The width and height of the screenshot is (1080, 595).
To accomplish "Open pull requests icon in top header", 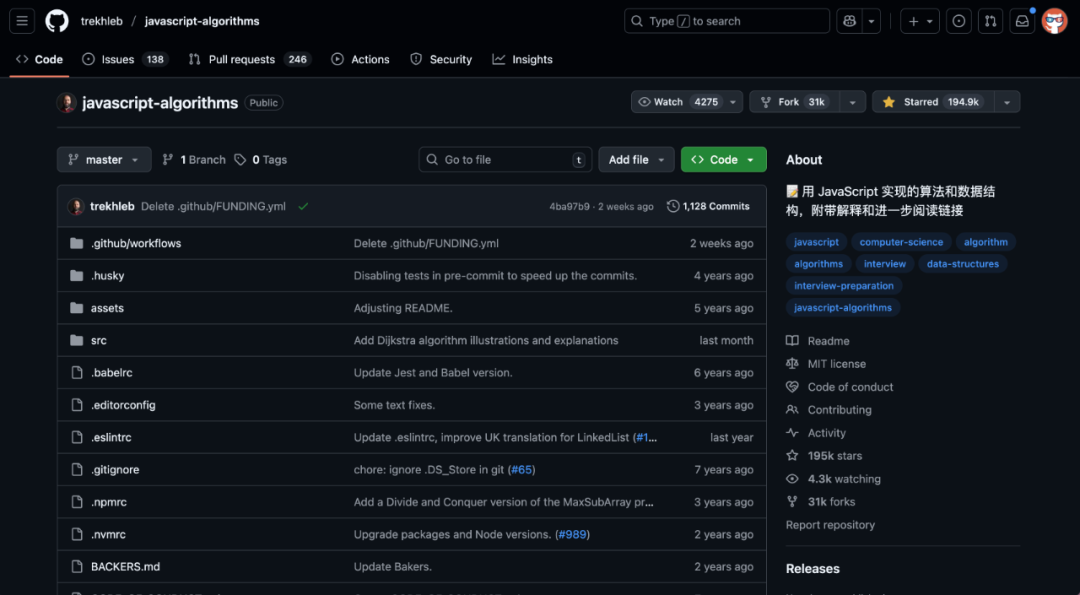I will coord(990,21).
